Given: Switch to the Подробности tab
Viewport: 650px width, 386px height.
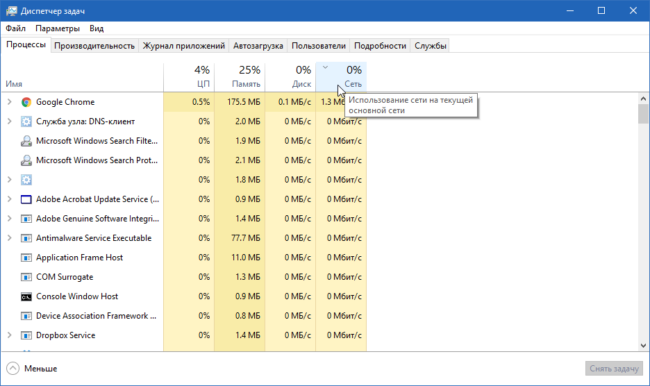Looking at the screenshot, I should (x=380, y=46).
